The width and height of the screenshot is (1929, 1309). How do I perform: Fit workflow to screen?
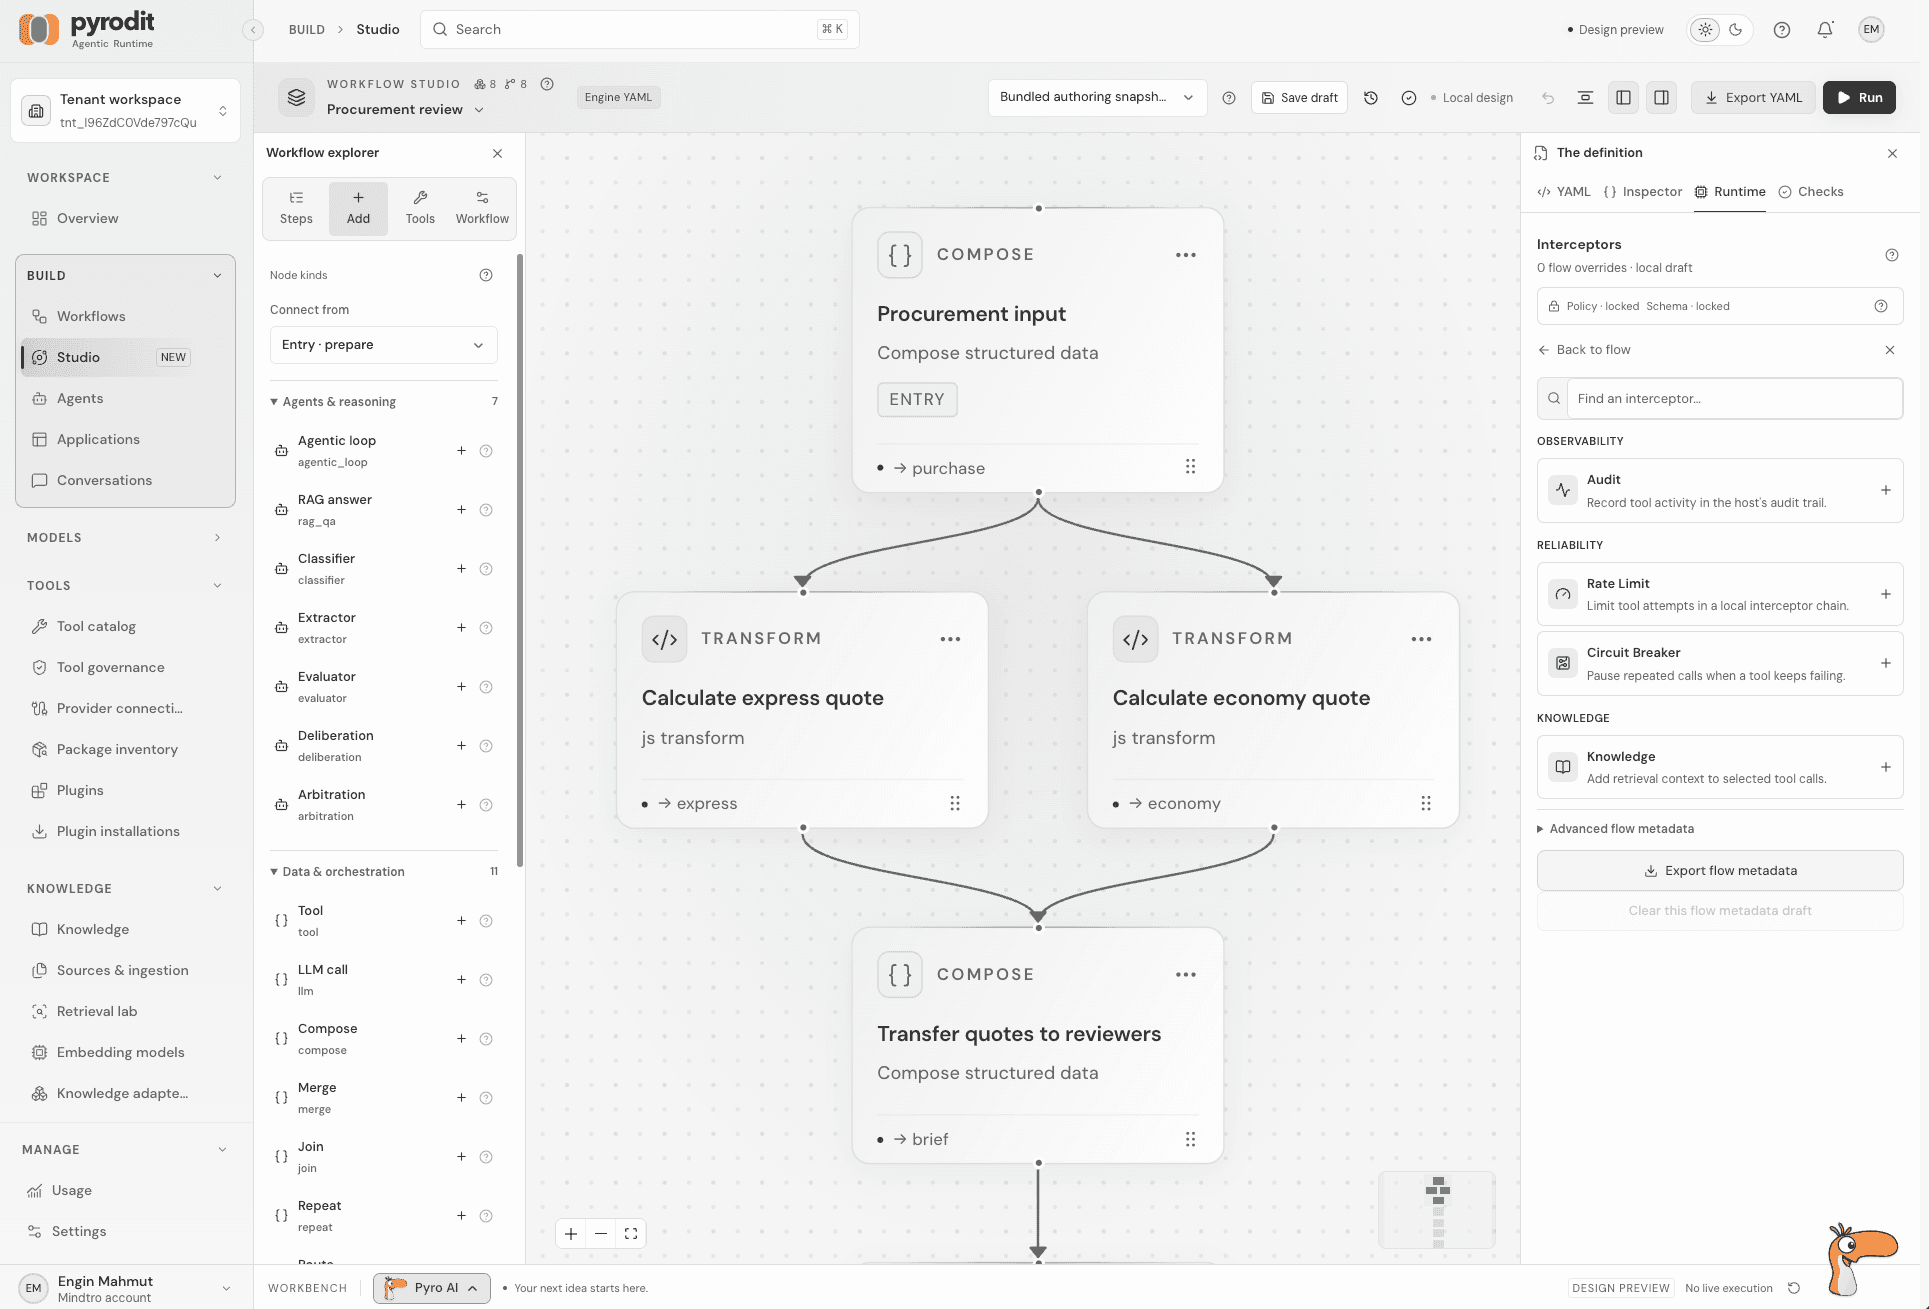pos(631,1234)
